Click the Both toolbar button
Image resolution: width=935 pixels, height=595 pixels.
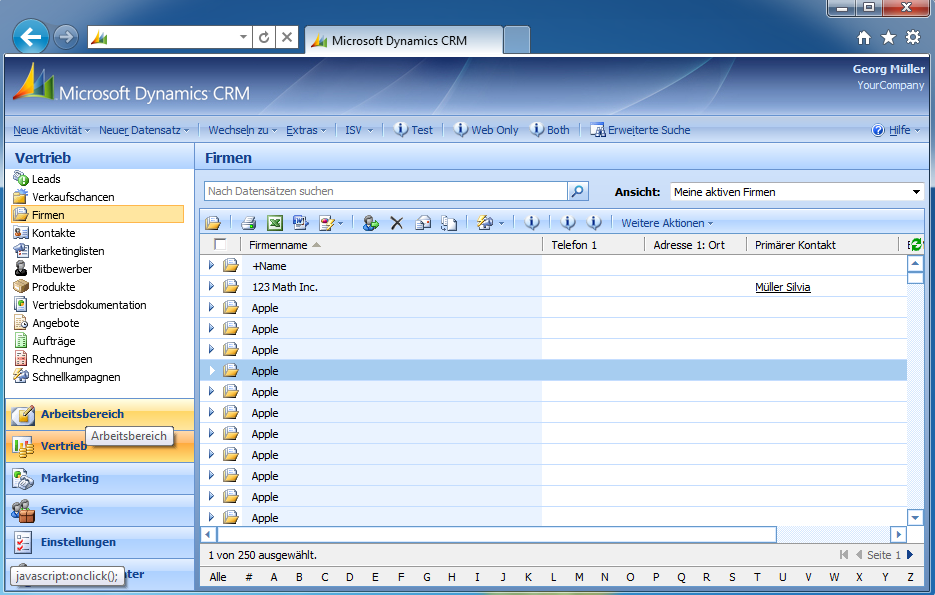[550, 130]
